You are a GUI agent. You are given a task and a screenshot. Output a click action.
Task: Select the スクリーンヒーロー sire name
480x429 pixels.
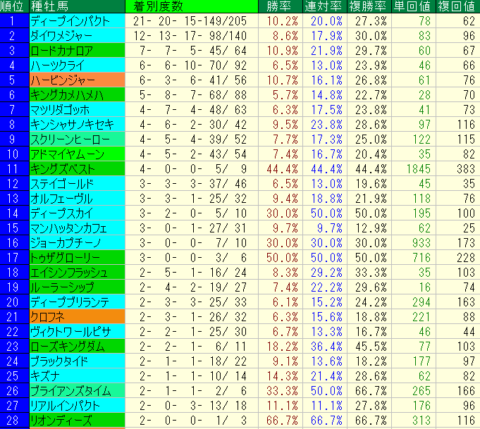pos(70,140)
